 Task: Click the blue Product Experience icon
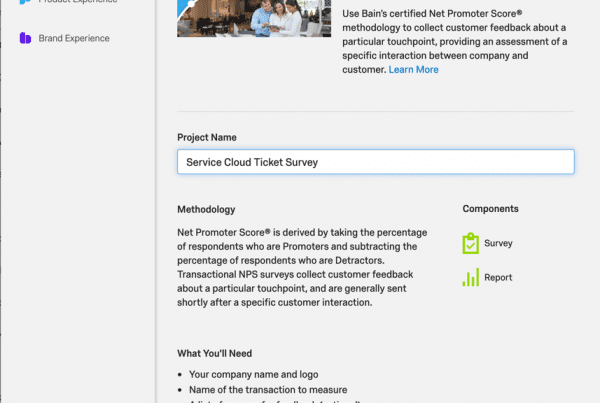click(x=25, y=2)
